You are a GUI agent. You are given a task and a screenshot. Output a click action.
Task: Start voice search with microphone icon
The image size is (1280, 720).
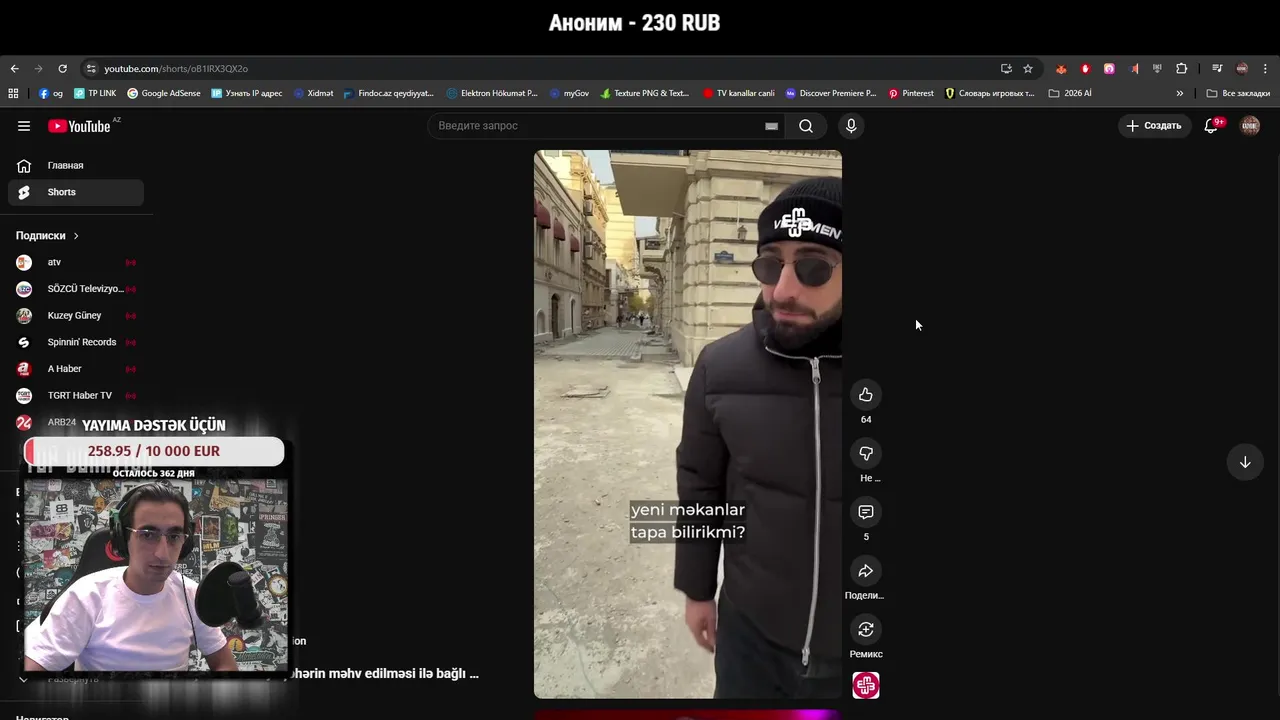pyautogui.click(x=851, y=126)
